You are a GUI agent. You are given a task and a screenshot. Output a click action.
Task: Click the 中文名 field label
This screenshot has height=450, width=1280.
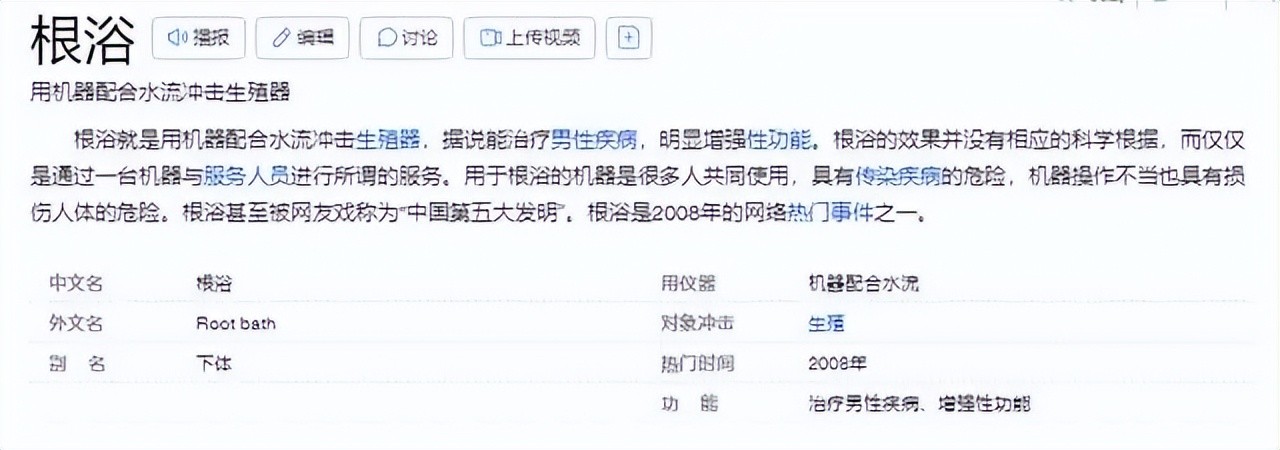[x=76, y=284]
